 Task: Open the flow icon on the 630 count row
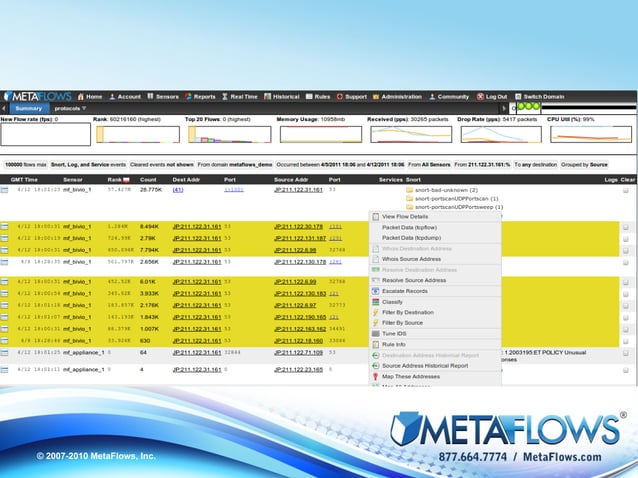4,341
